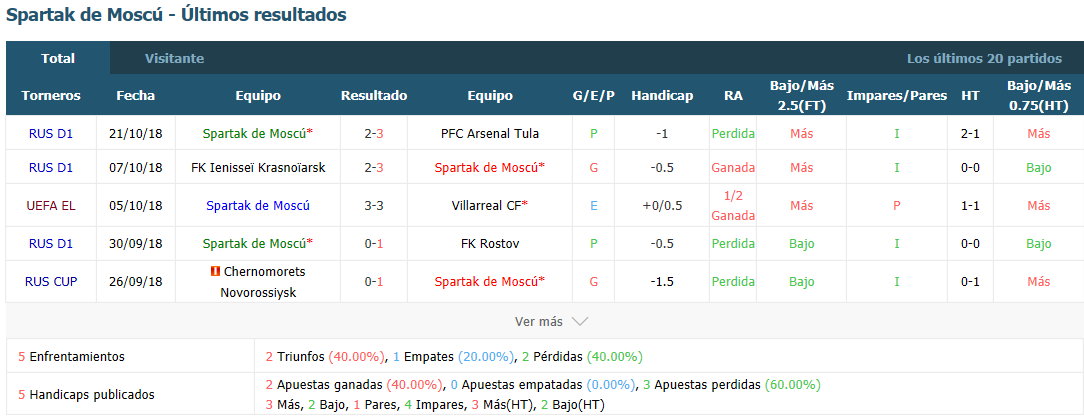1084x417 pixels.
Task: Click the Resultado column header
Action: (374, 96)
